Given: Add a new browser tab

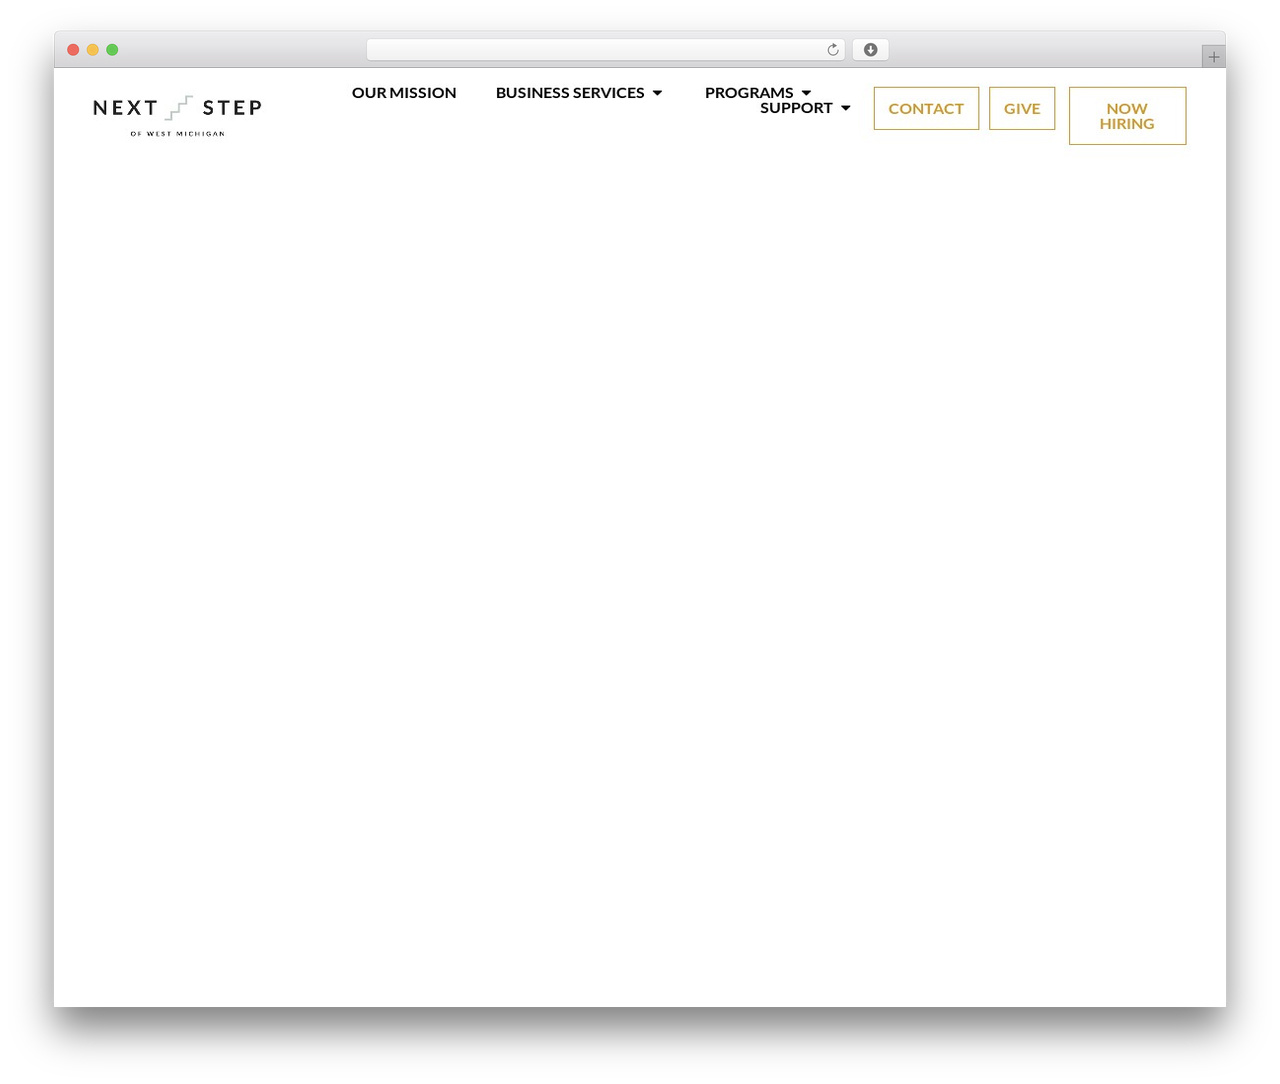Looking at the screenshot, I should point(1213,57).
